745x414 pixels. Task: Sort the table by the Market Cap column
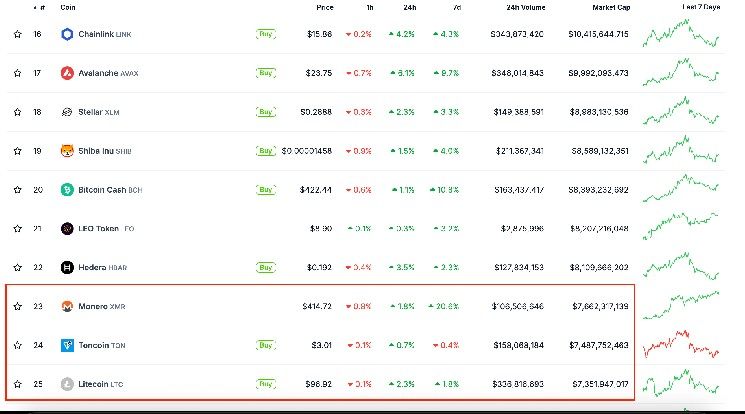[611, 8]
